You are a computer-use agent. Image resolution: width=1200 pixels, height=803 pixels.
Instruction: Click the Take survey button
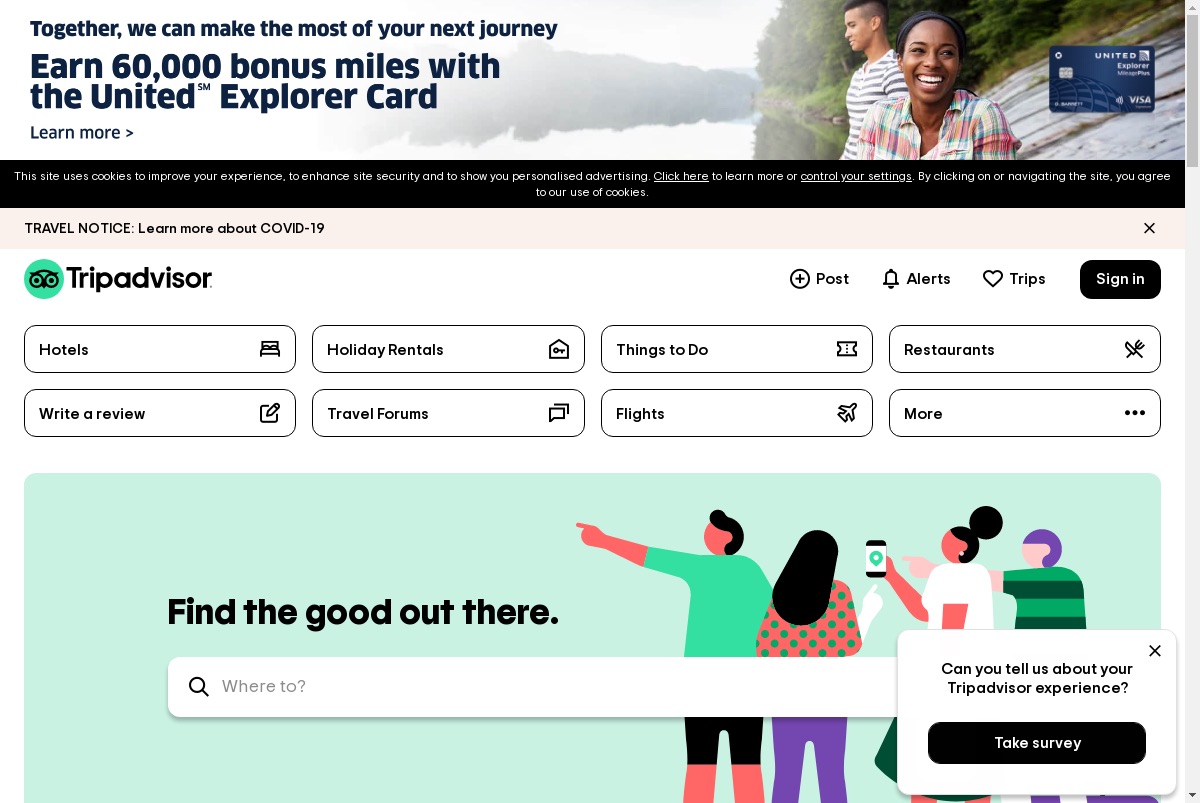tap(1037, 743)
